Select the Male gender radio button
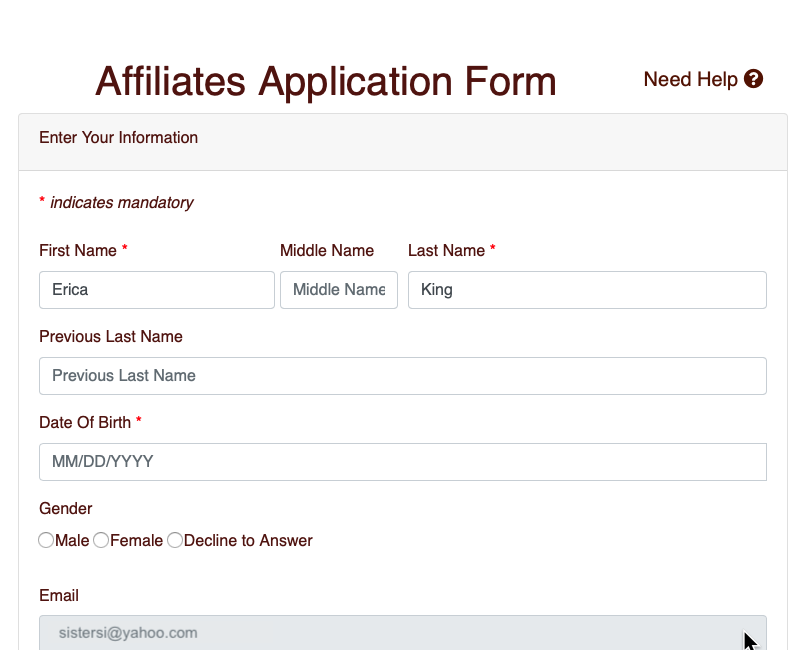 [46, 540]
